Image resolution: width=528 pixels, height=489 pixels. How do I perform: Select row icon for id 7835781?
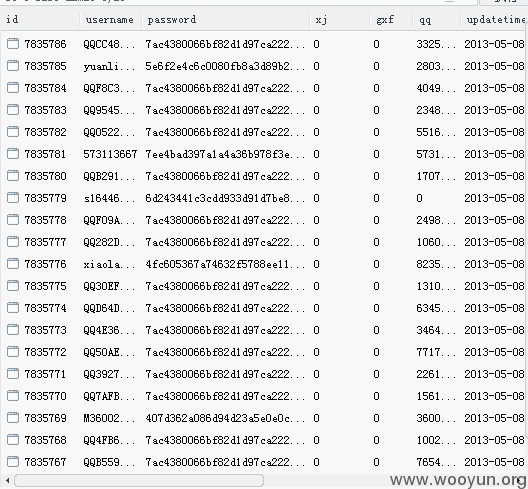13,154
